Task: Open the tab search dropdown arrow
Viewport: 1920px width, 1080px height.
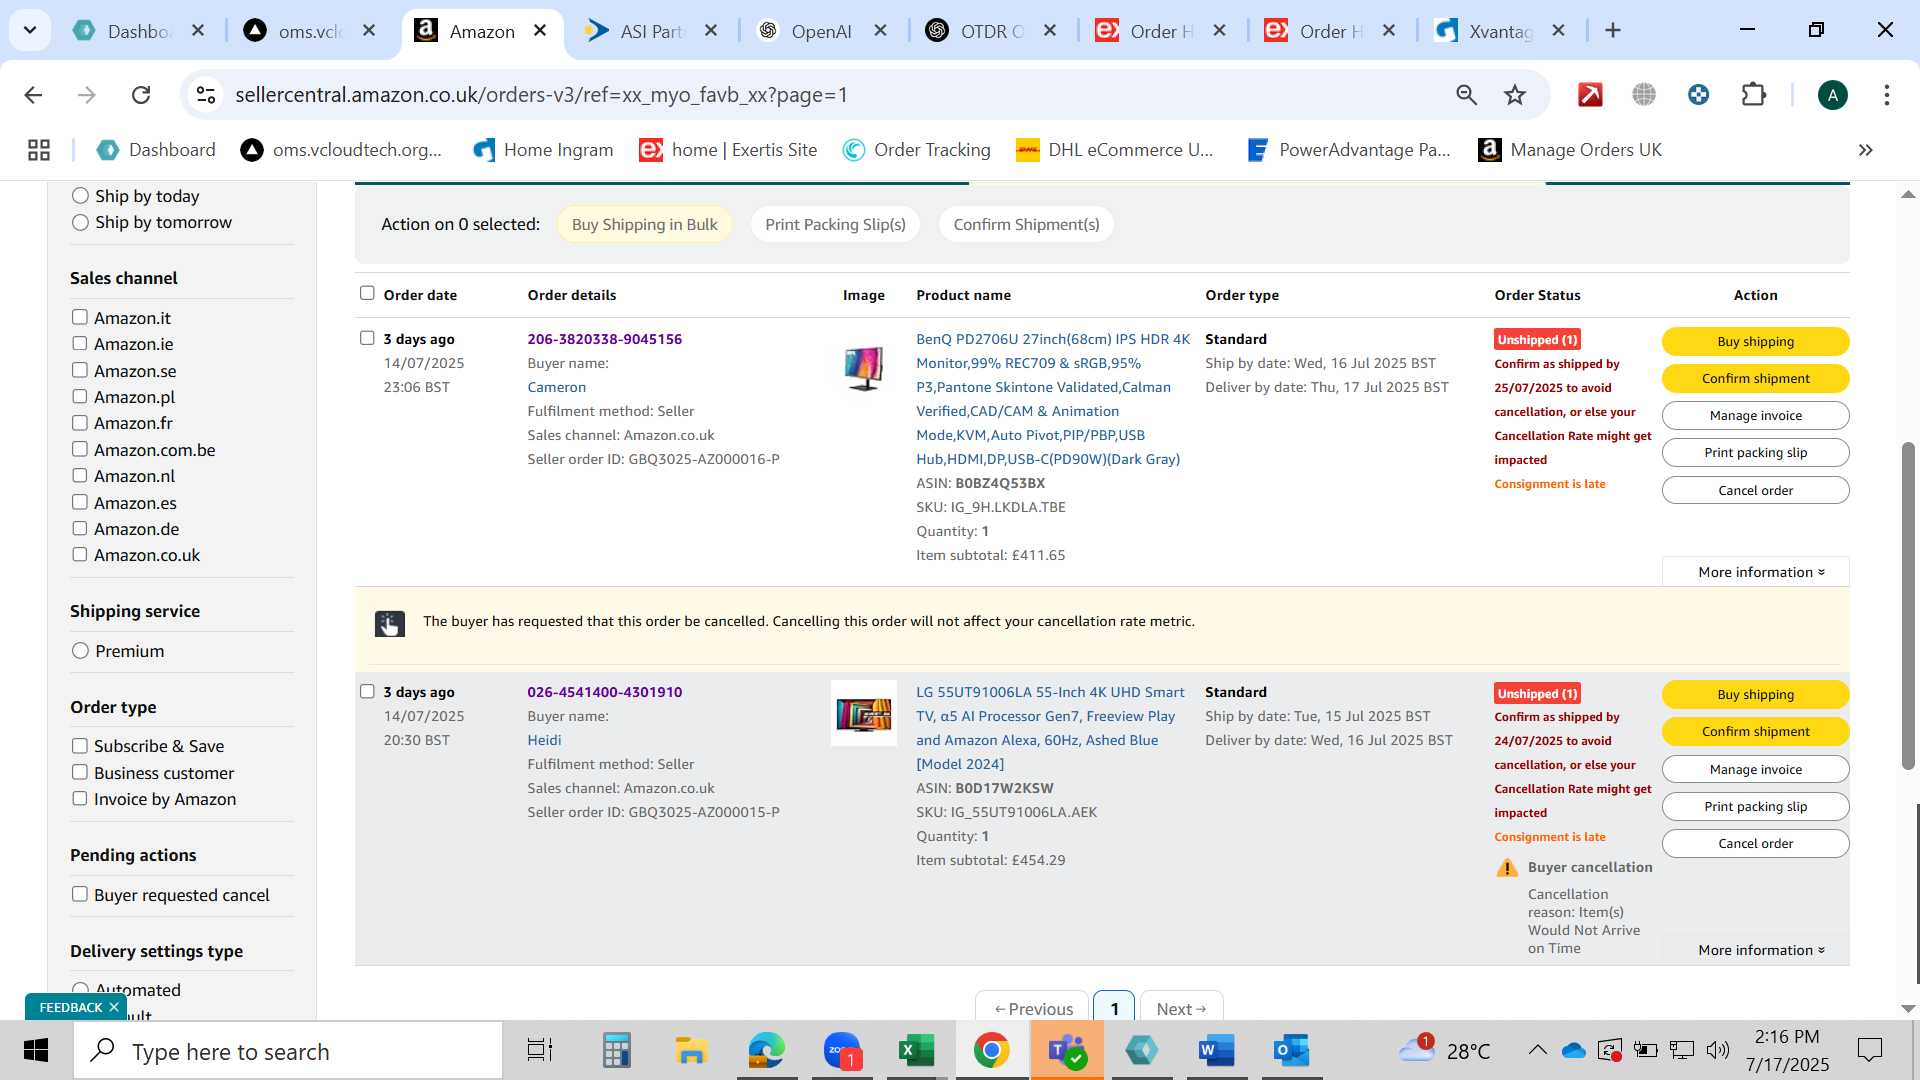Action: point(30,30)
